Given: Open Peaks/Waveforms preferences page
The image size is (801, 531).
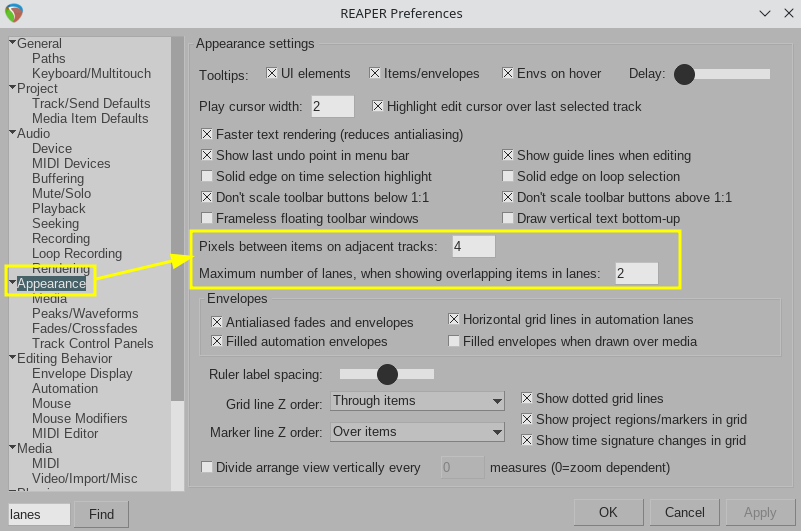Looking at the screenshot, I should [85, 313].
